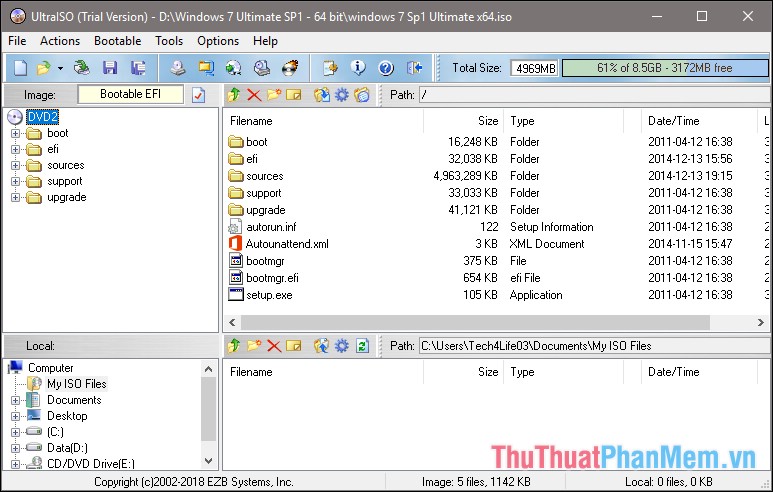
Task: Expand the Desktop node in Local tree
Action: click(x=15, y=416)
